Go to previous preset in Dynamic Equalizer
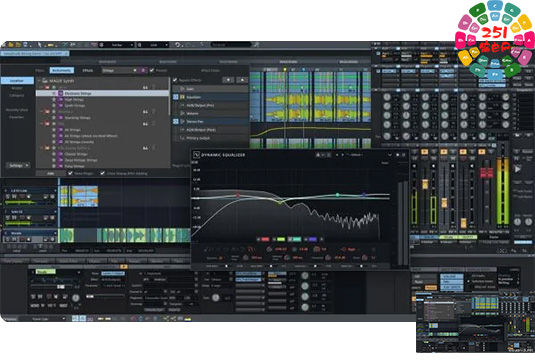The image size is (535, 363). point(337,155)
